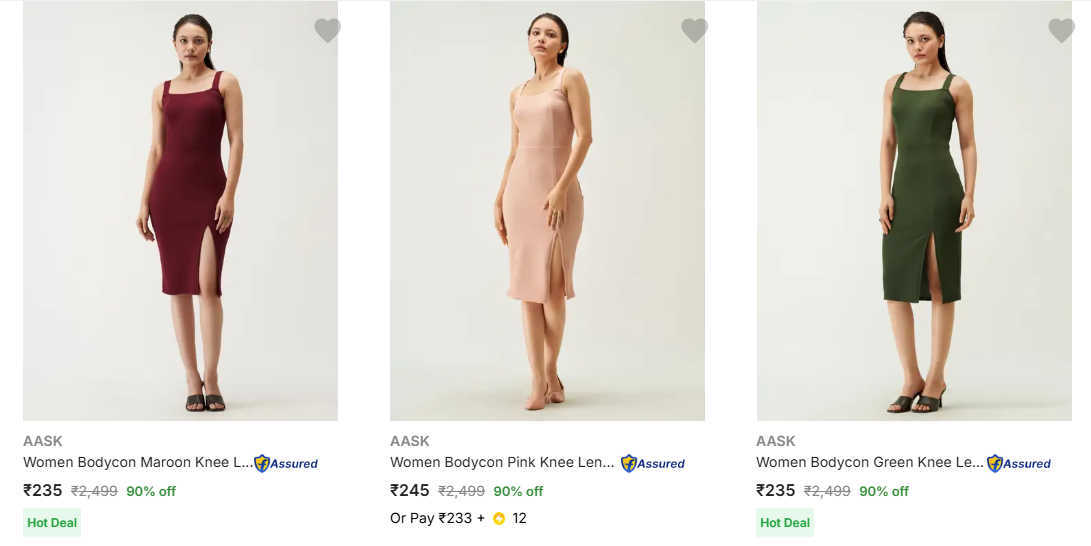Click 'Or Pay ₹233' offer text
1091x546 pixels.
point(431,518)
